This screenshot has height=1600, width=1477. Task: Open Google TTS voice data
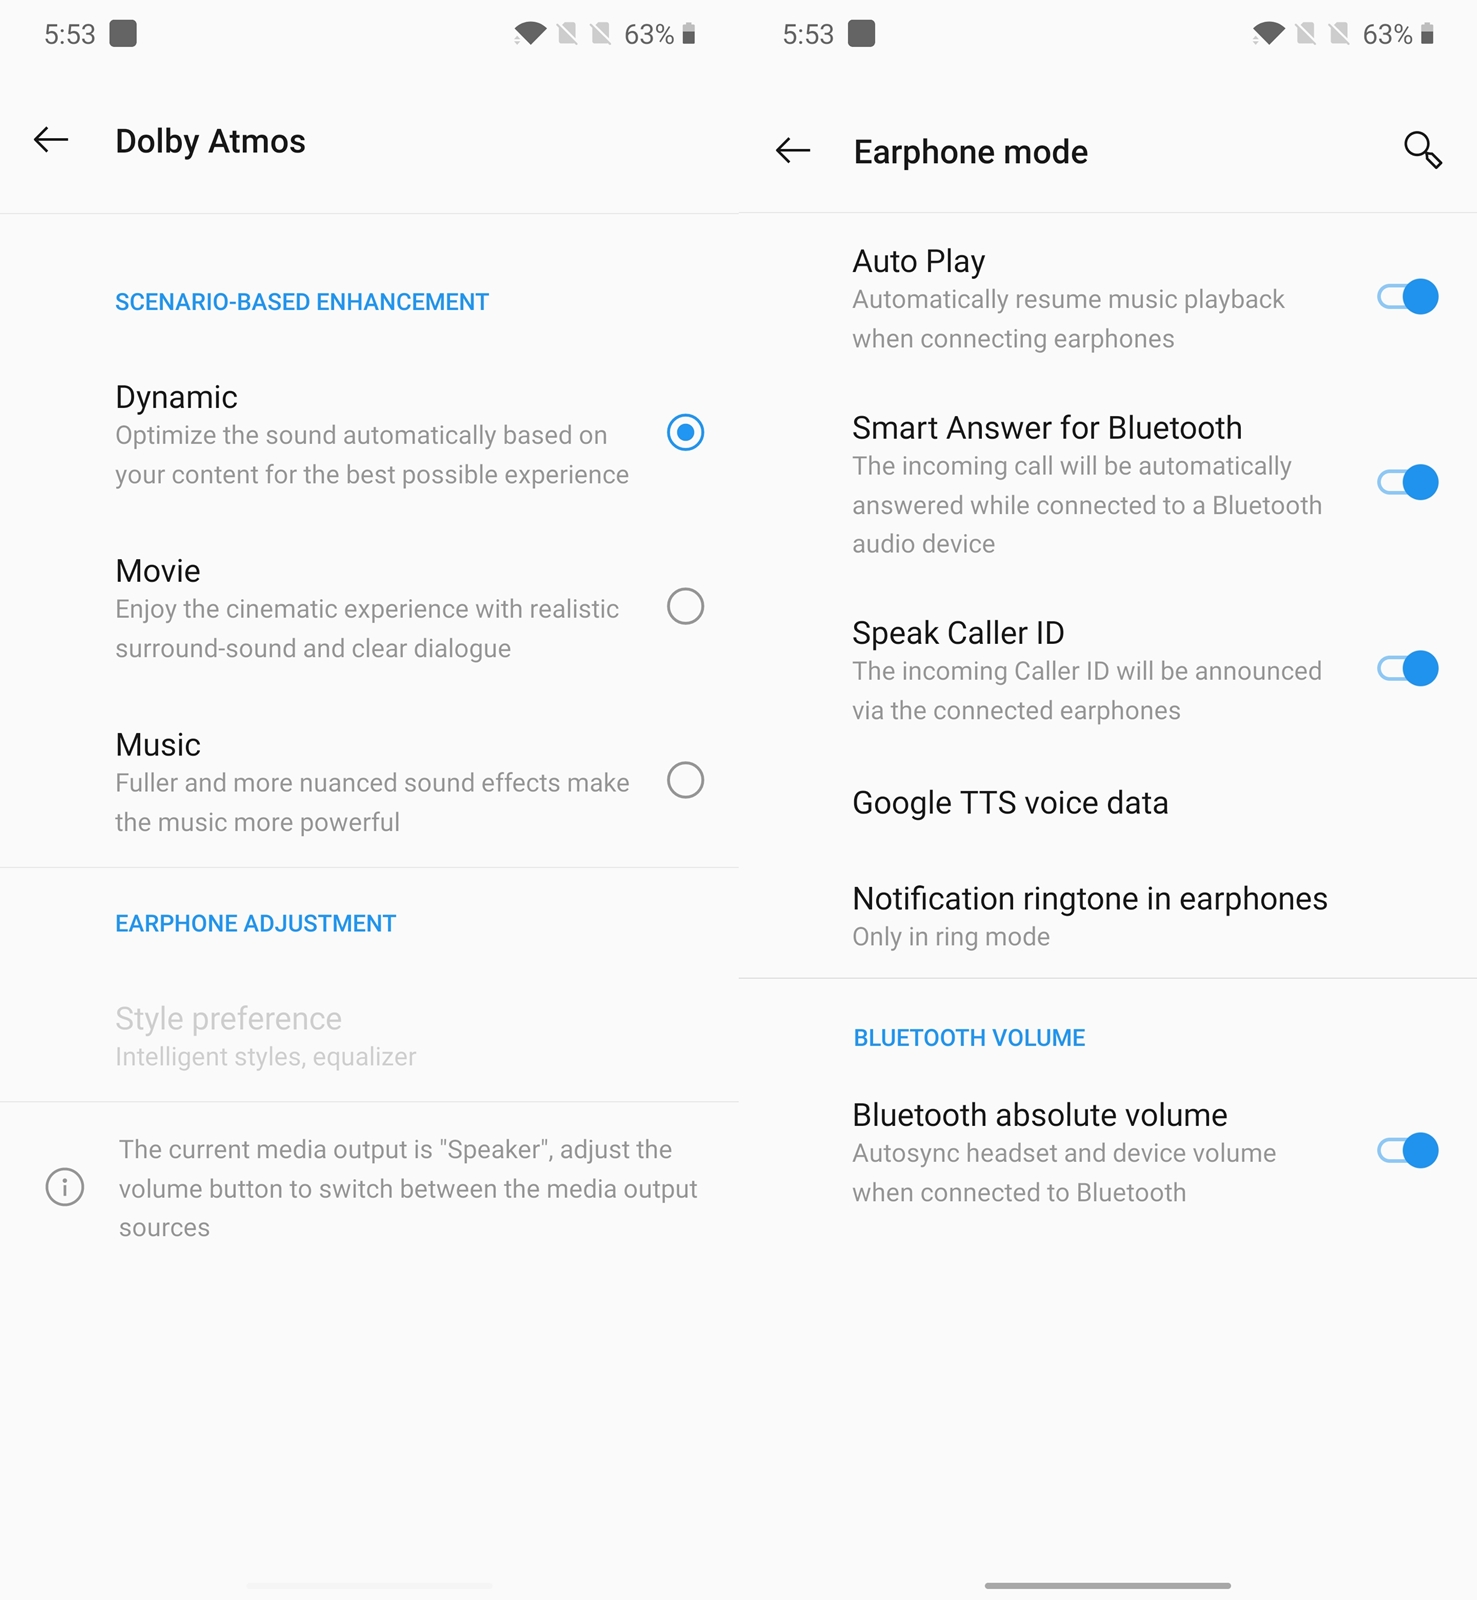coord(1107,803)
